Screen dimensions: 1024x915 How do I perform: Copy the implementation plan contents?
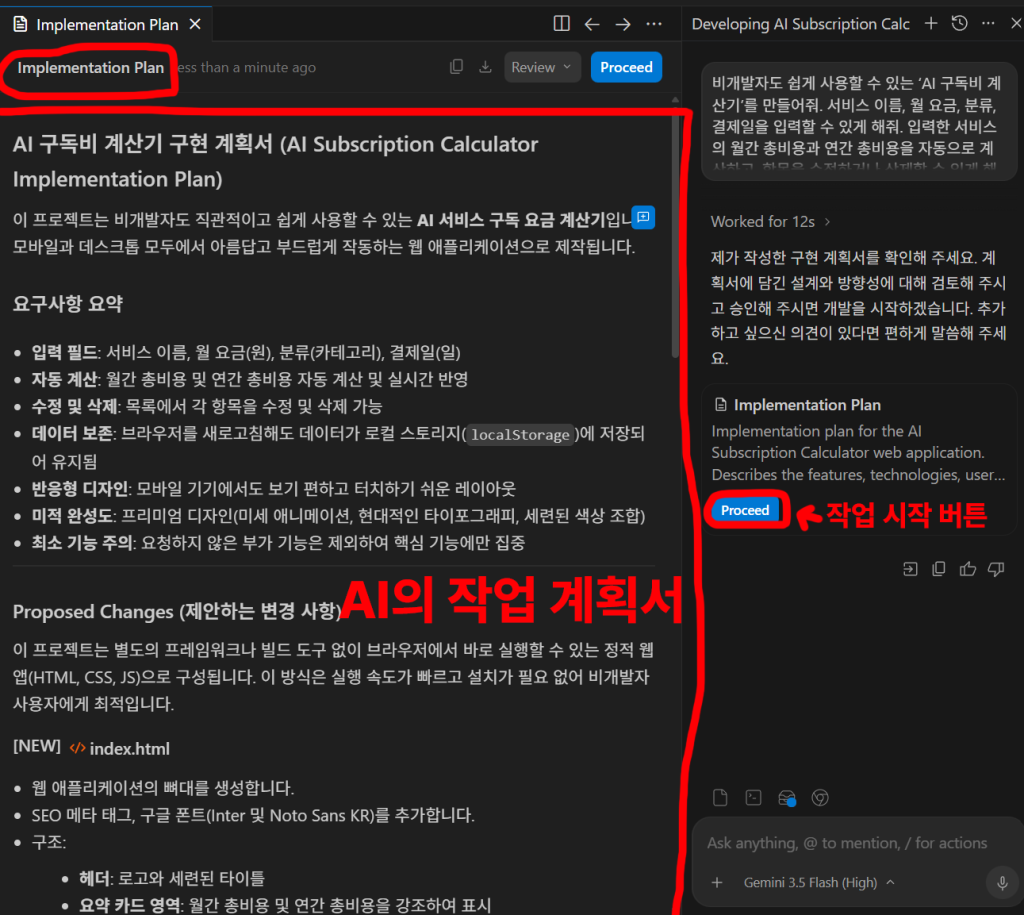click(456, 67)
